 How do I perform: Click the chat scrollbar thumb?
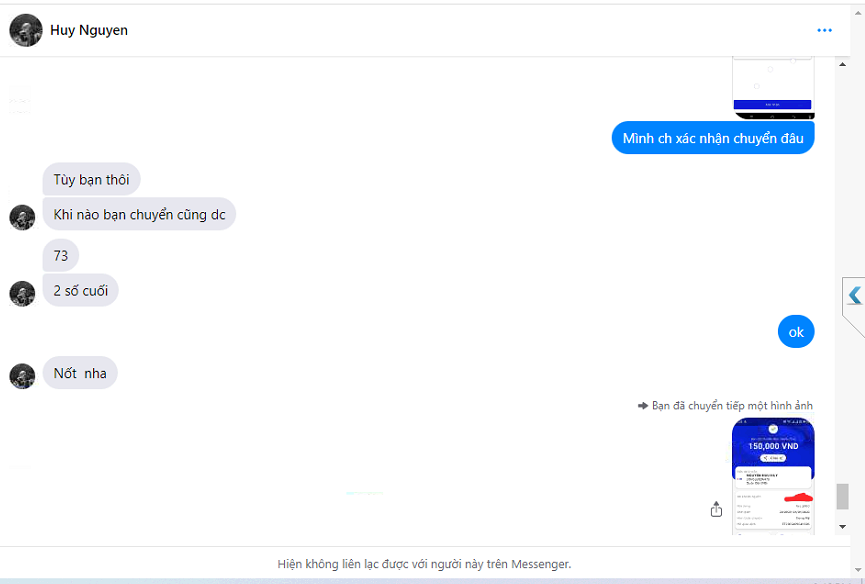click(842, 496)
